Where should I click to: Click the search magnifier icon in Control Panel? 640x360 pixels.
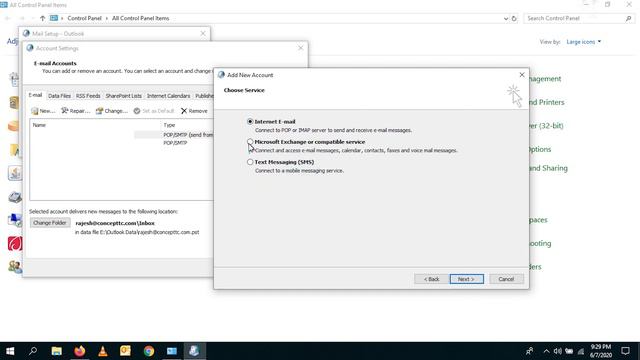[629, 18]
